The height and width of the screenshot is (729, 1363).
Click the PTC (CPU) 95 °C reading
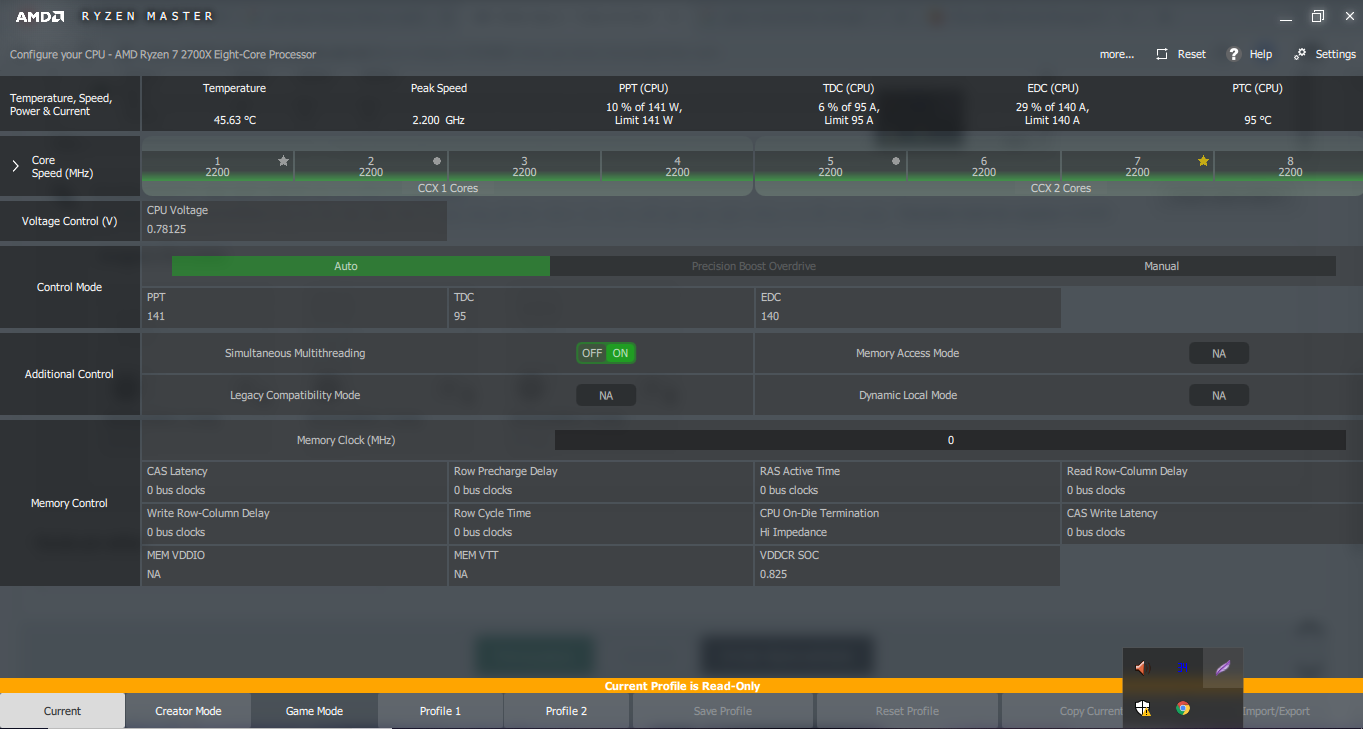(x=1257, y=120)
